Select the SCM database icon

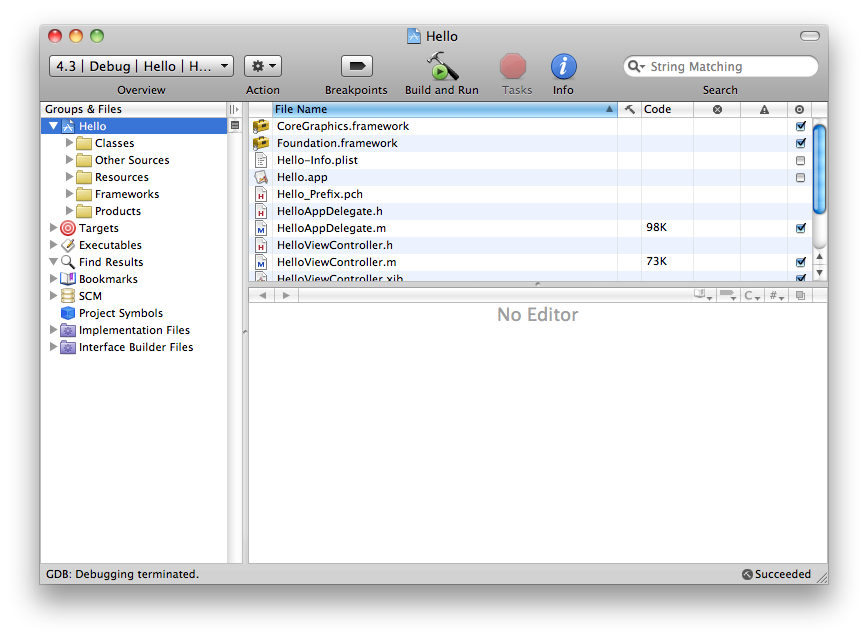[68, 296]
